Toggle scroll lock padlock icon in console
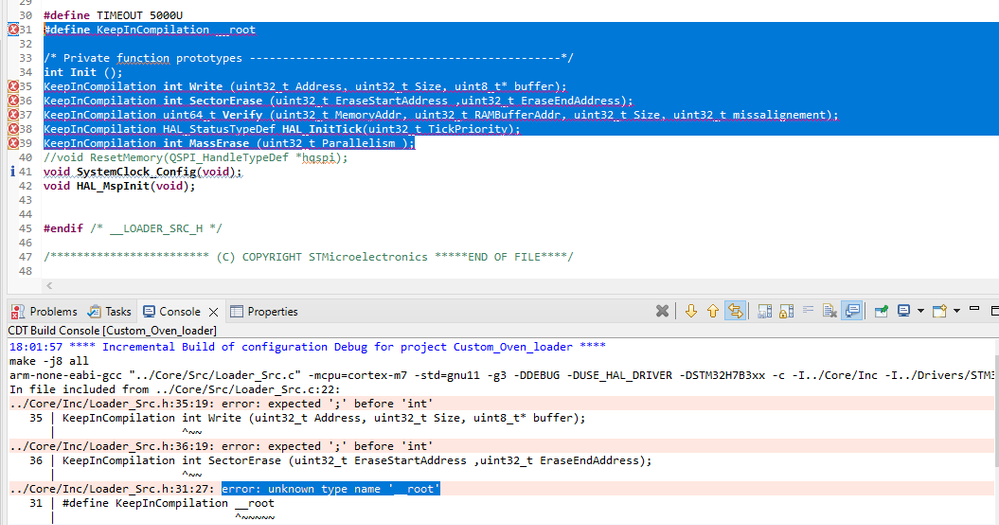 coord(787,311)
